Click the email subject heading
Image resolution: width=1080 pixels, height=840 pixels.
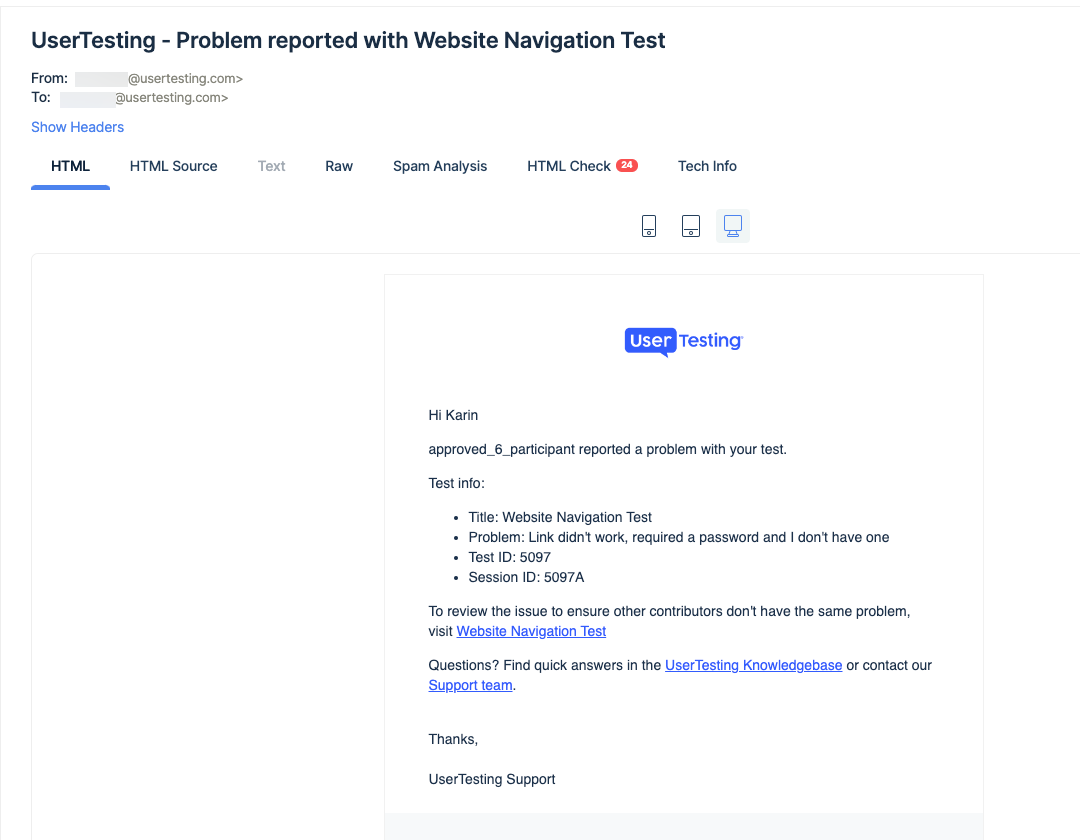click(x=348, y=41)
